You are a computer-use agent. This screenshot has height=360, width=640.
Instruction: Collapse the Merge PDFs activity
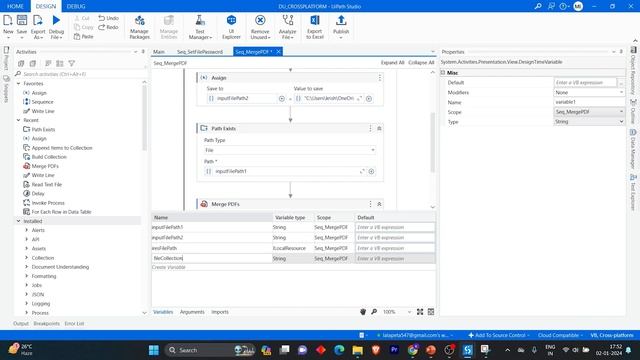pos(379,204)
